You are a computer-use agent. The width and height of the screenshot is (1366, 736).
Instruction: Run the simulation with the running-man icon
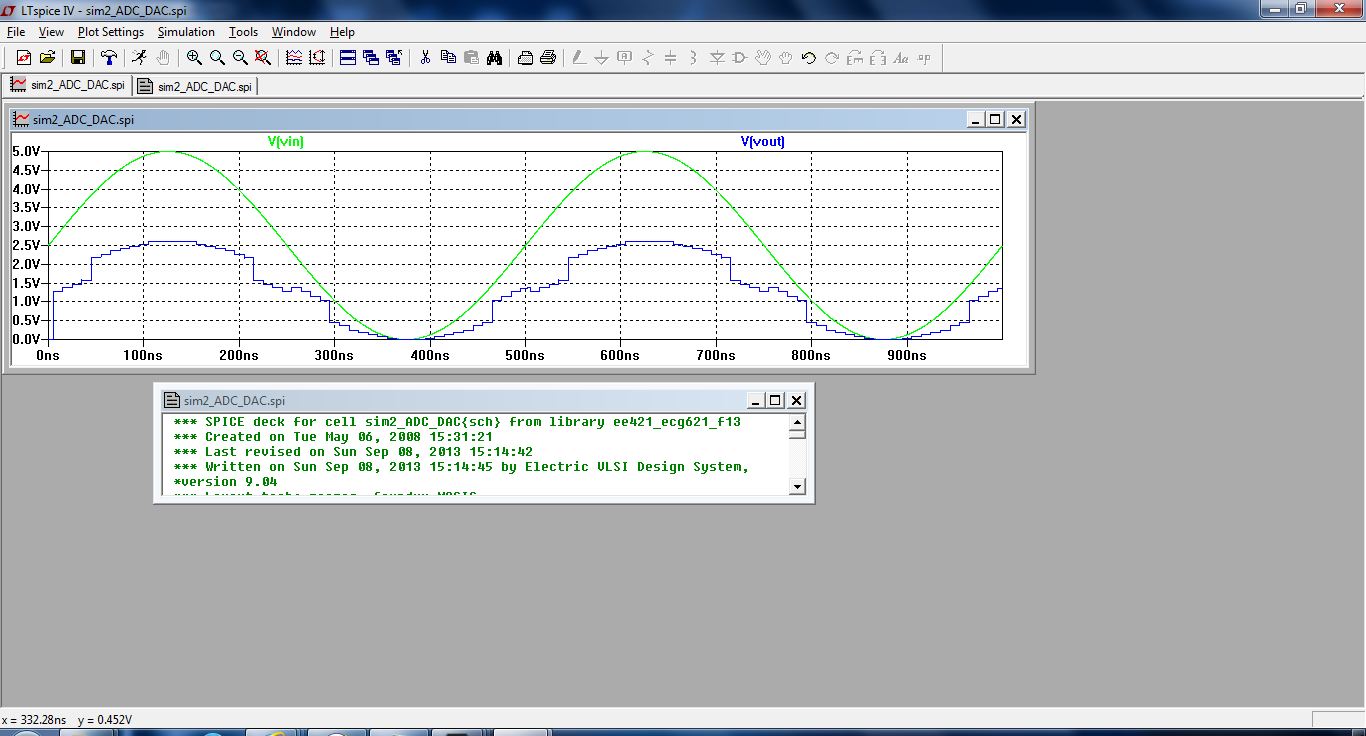139,58
